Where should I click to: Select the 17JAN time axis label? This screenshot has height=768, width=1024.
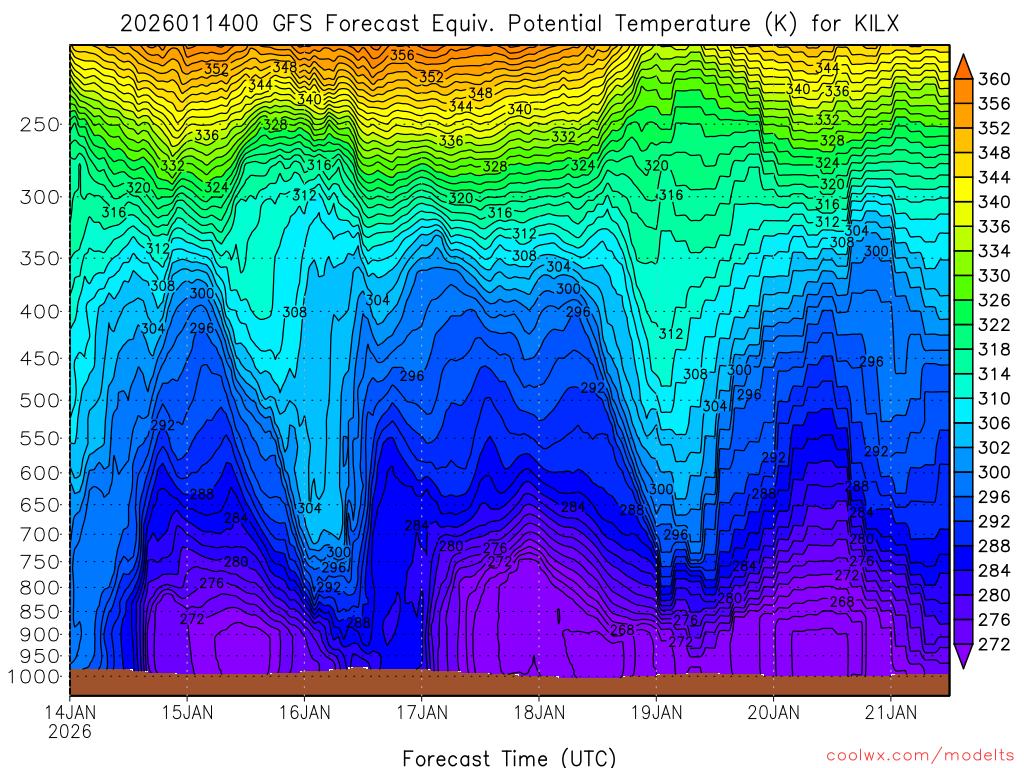422,712
